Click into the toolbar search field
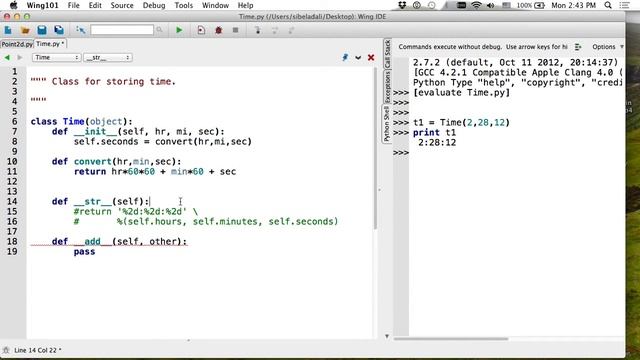Image resolution: width=640 pixels, height=360 pixels. [122, 30]
